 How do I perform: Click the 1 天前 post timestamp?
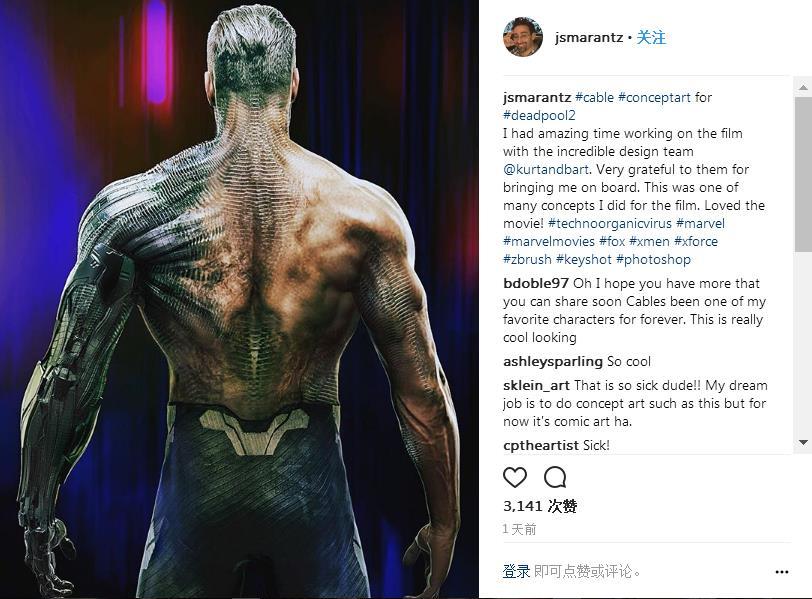[x=519, y=529]
